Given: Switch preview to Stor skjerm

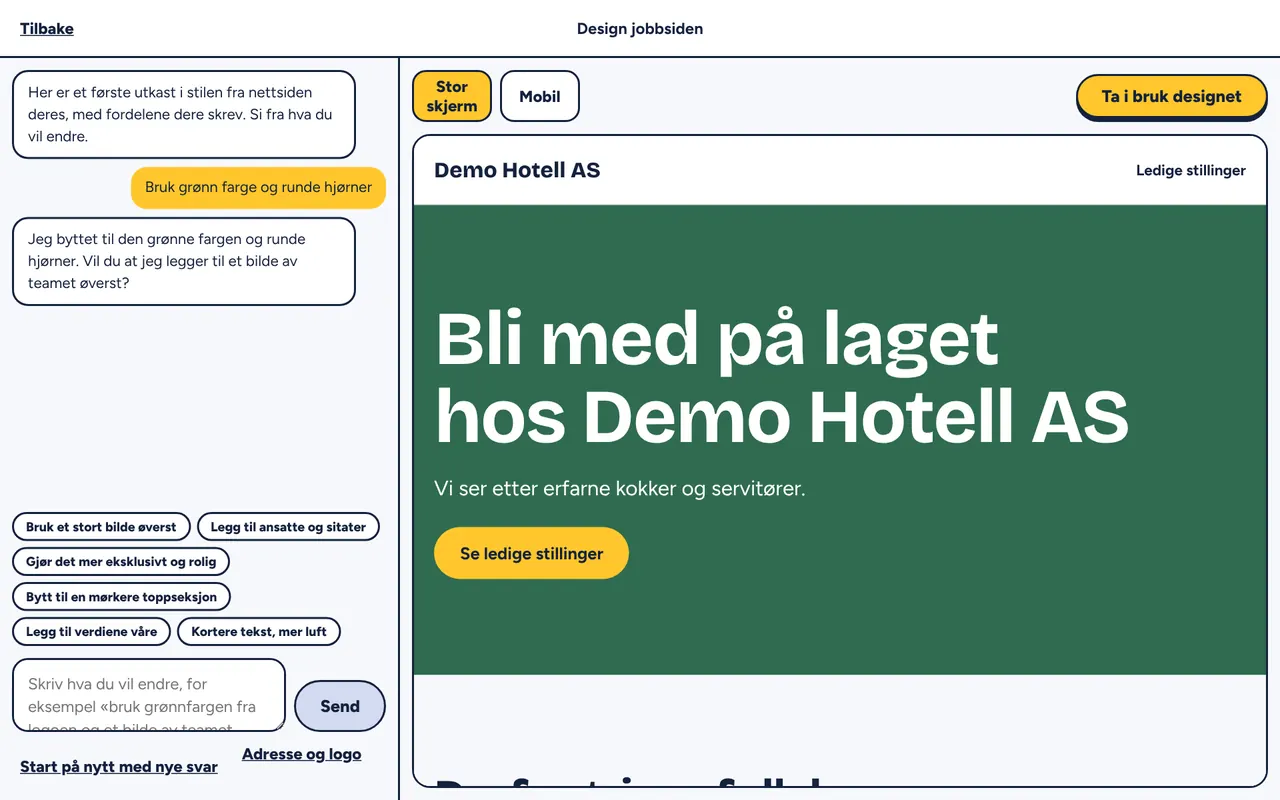Looking at the screenshot, I should 452,96.
